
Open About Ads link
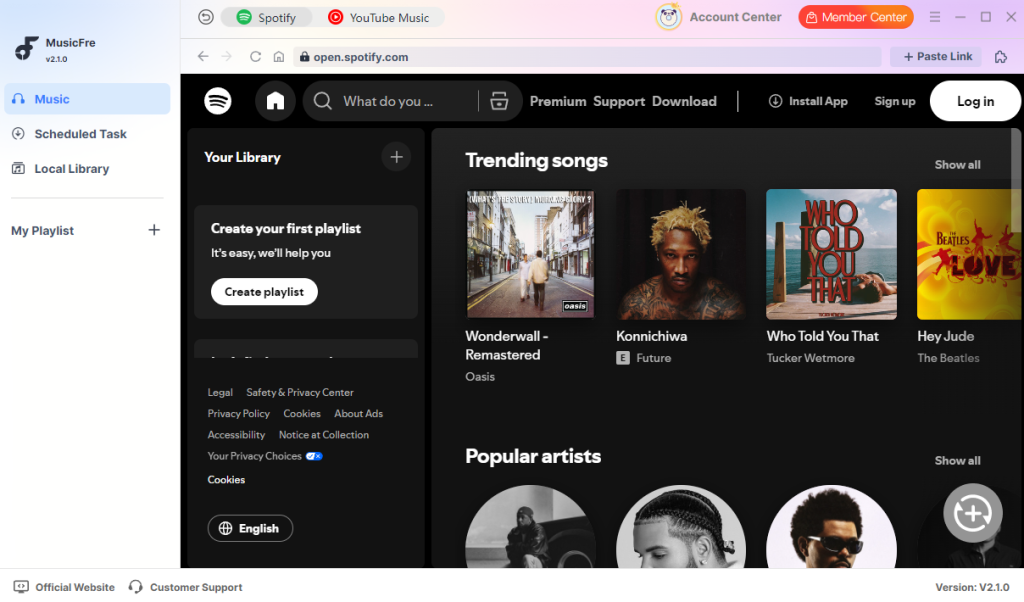[359, 413]
